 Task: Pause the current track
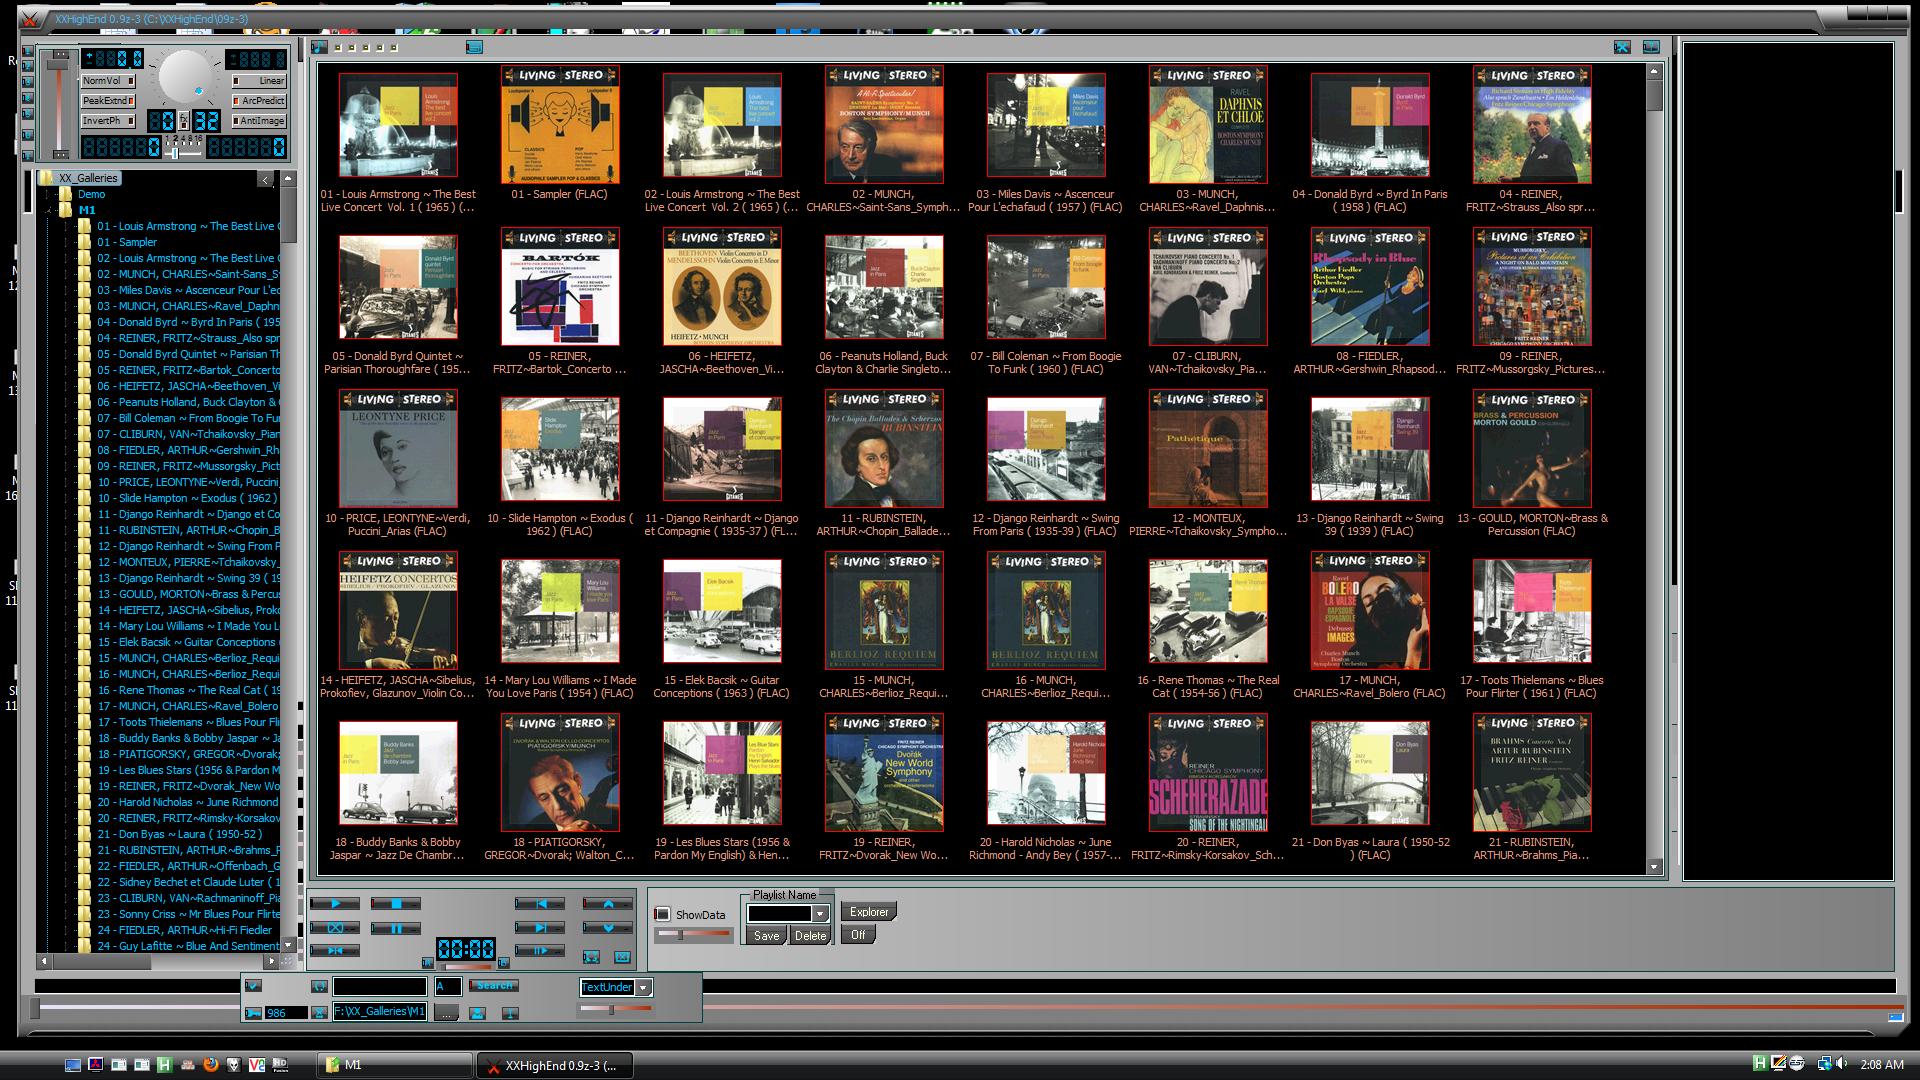point(396,928)
